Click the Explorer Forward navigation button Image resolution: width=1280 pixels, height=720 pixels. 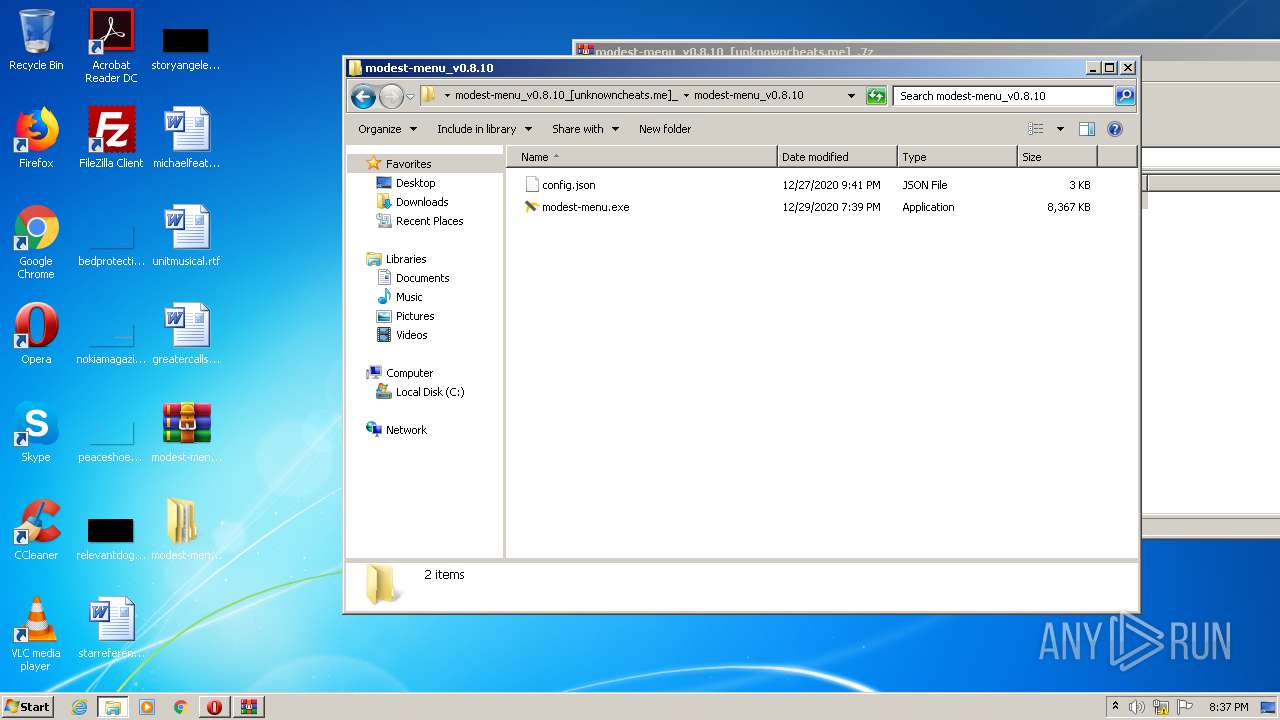tap(391, 96)
